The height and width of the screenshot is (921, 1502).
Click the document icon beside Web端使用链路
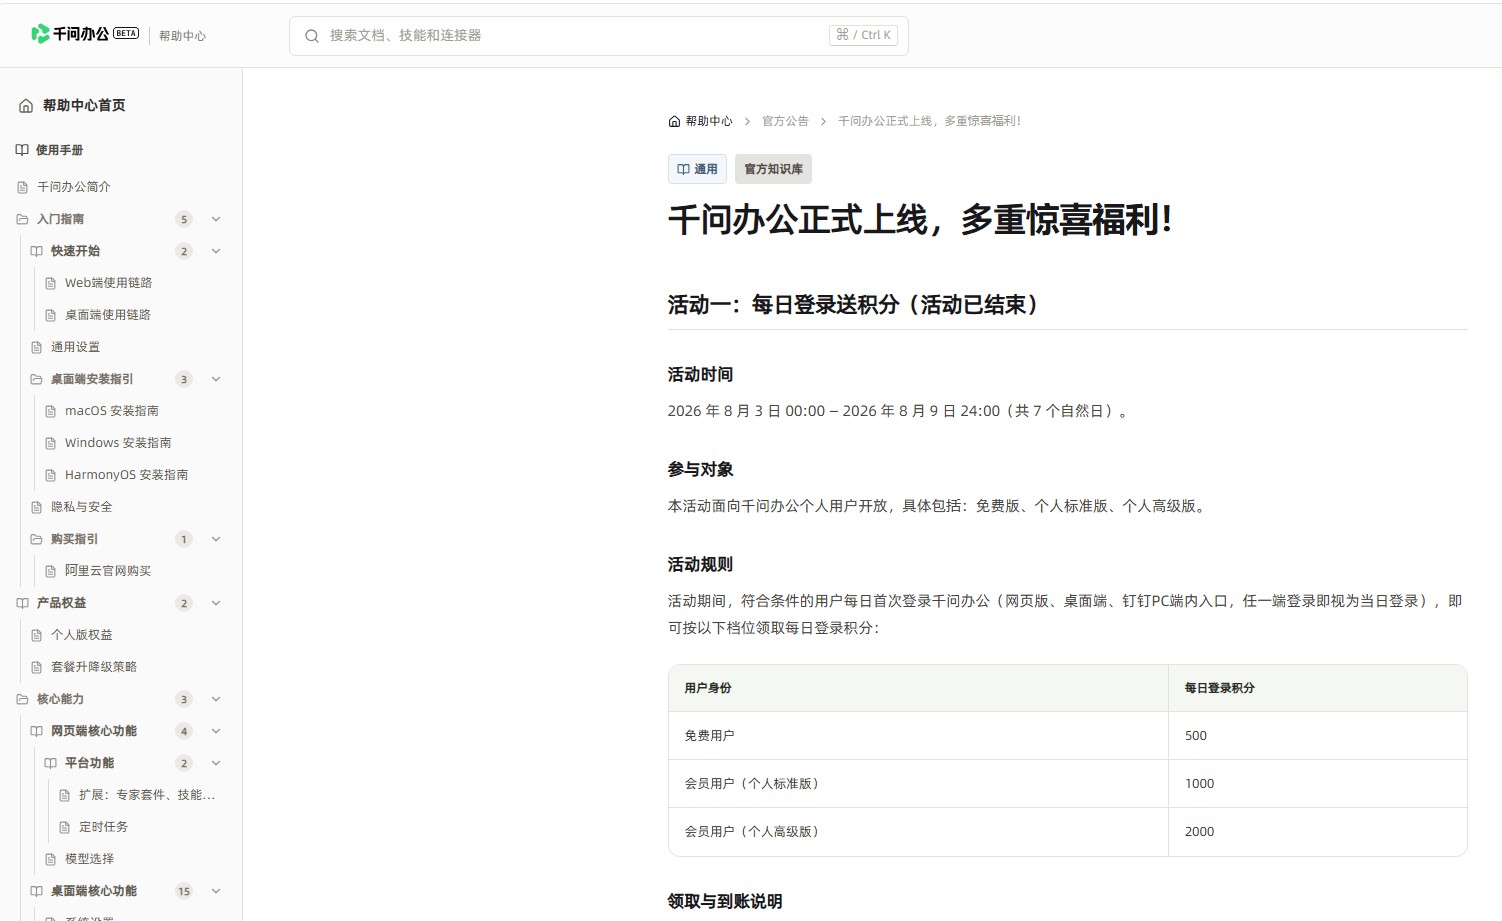tap(51, 283)
